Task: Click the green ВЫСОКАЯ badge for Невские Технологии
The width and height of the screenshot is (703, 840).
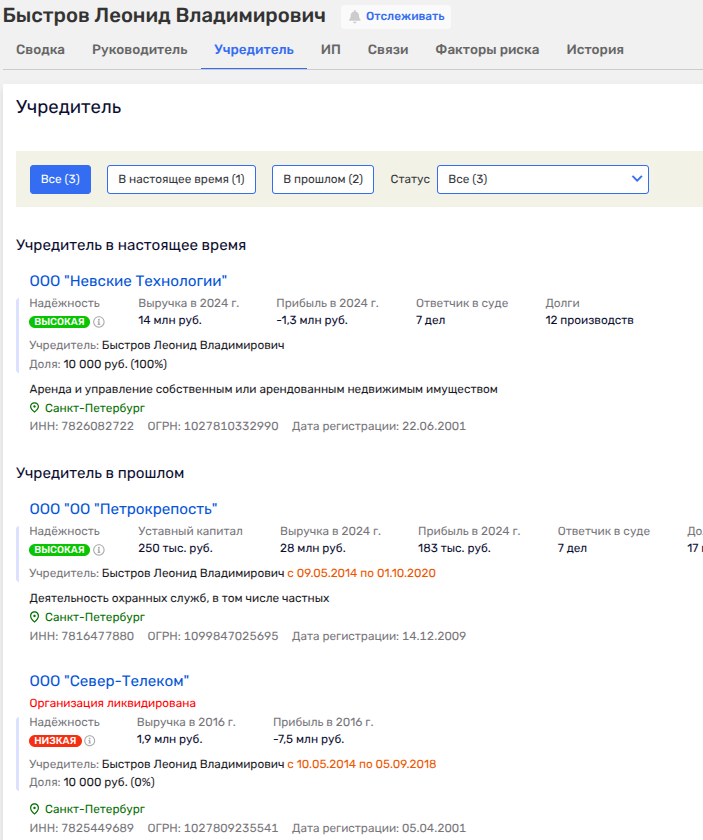Action: [x=59, y=322]
